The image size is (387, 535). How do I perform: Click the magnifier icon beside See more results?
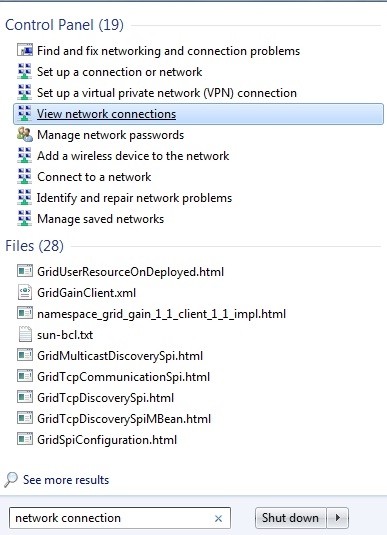[11, 479]
